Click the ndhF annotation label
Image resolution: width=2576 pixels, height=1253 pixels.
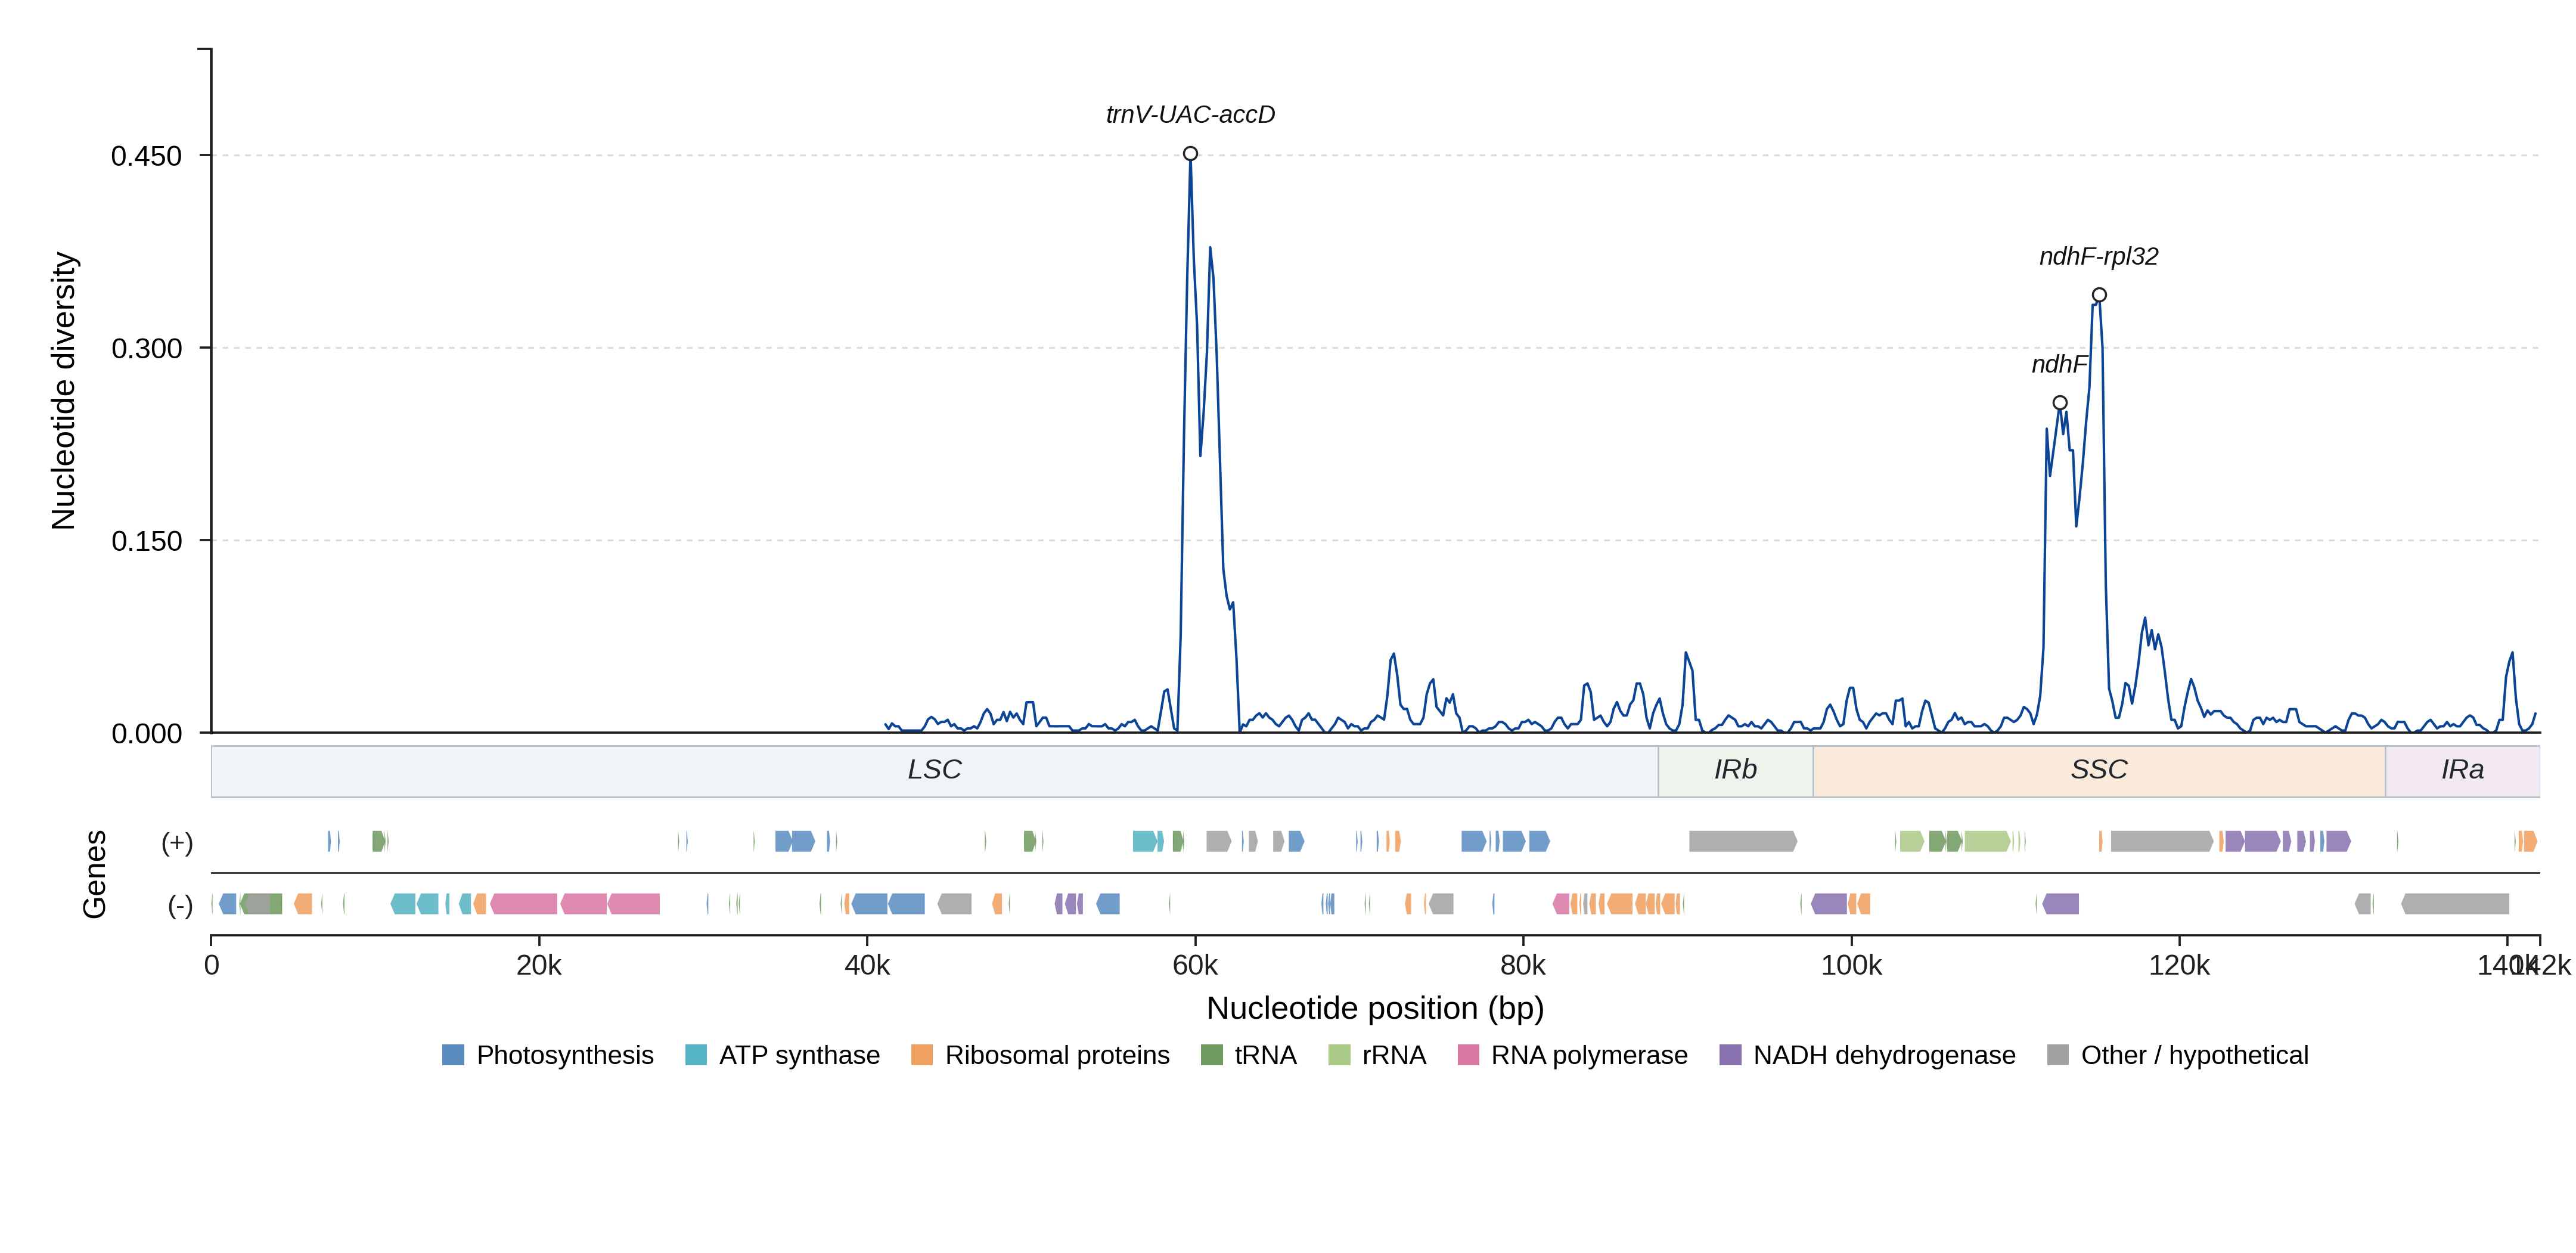point(2059,364)
